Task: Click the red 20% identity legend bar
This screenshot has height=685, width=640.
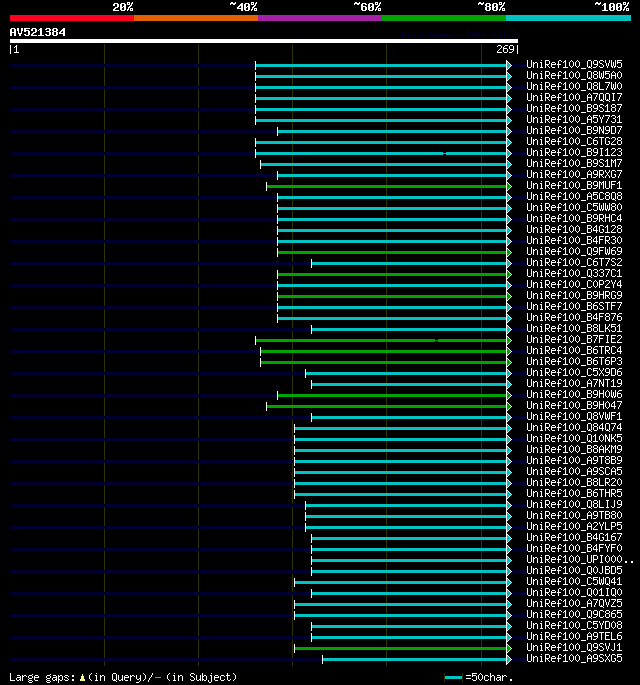Action: pos(72,18)
